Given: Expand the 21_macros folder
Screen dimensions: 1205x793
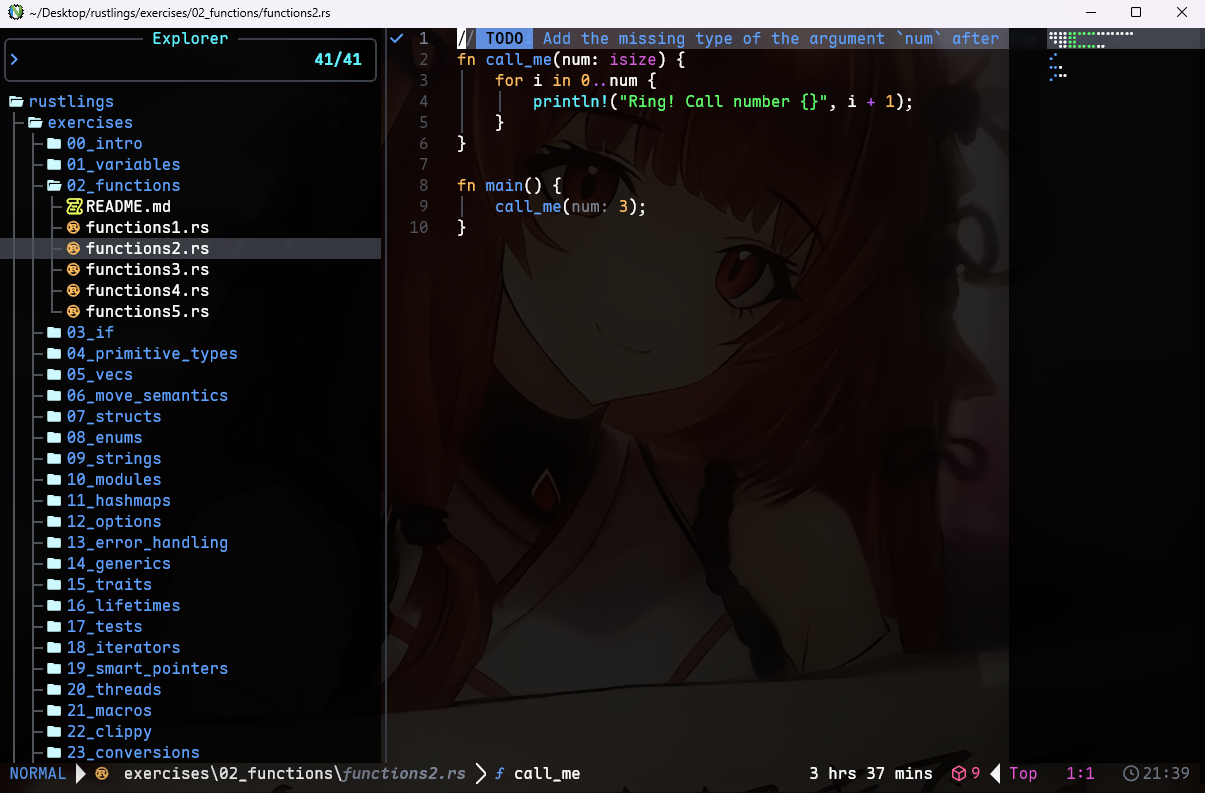Looking at the screenshot, I should point(109,711).
